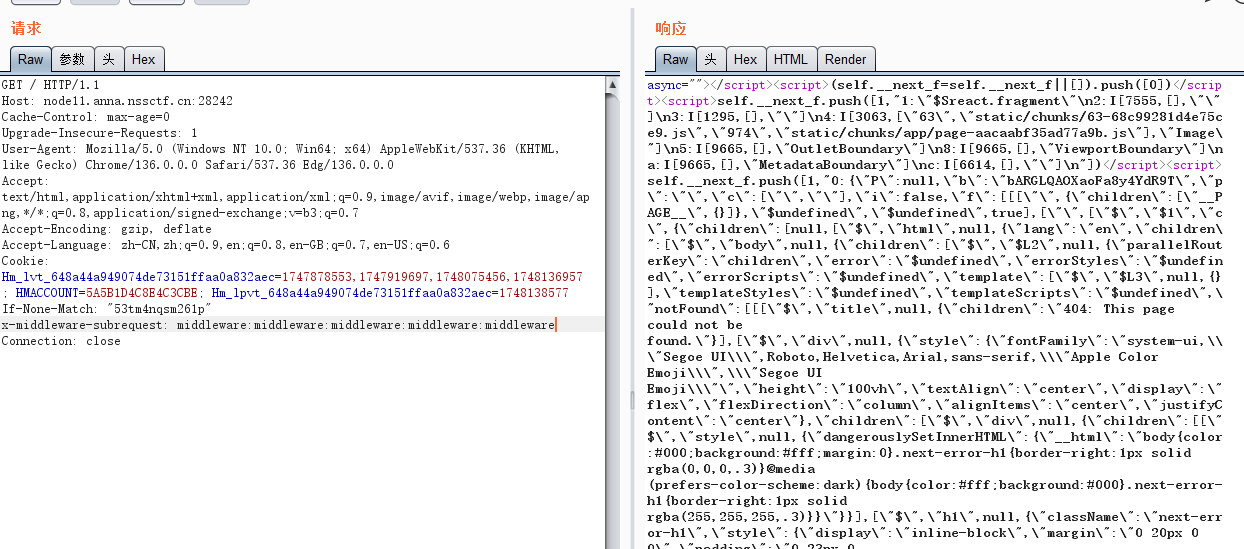Click response text "async=" at top
The height and width of the screenshot is (549, 1244).
[668, 85]
